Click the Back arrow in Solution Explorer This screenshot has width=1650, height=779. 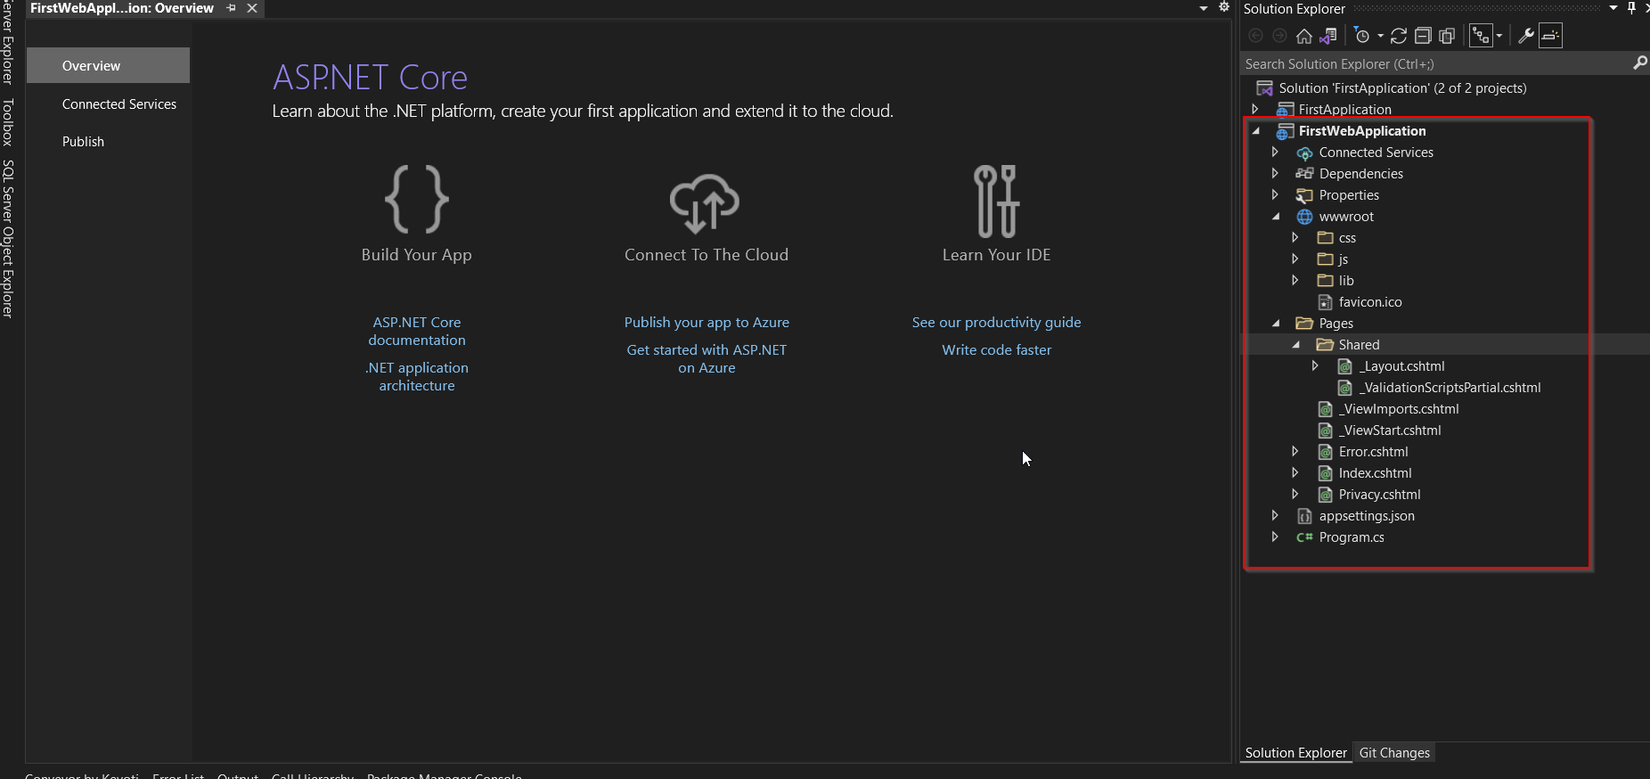coord(1256,36)
